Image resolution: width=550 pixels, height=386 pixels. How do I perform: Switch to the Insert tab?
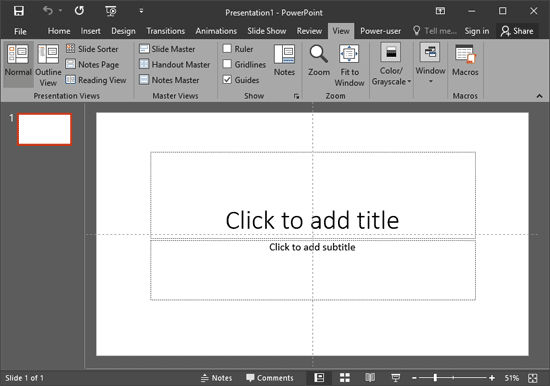pos(90,31)
